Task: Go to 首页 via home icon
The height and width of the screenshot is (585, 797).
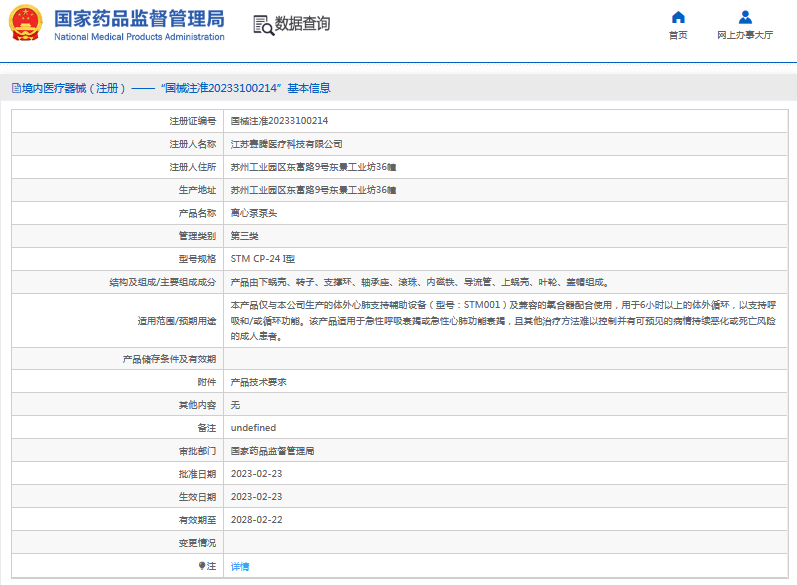Action: (x=678, y=18)
